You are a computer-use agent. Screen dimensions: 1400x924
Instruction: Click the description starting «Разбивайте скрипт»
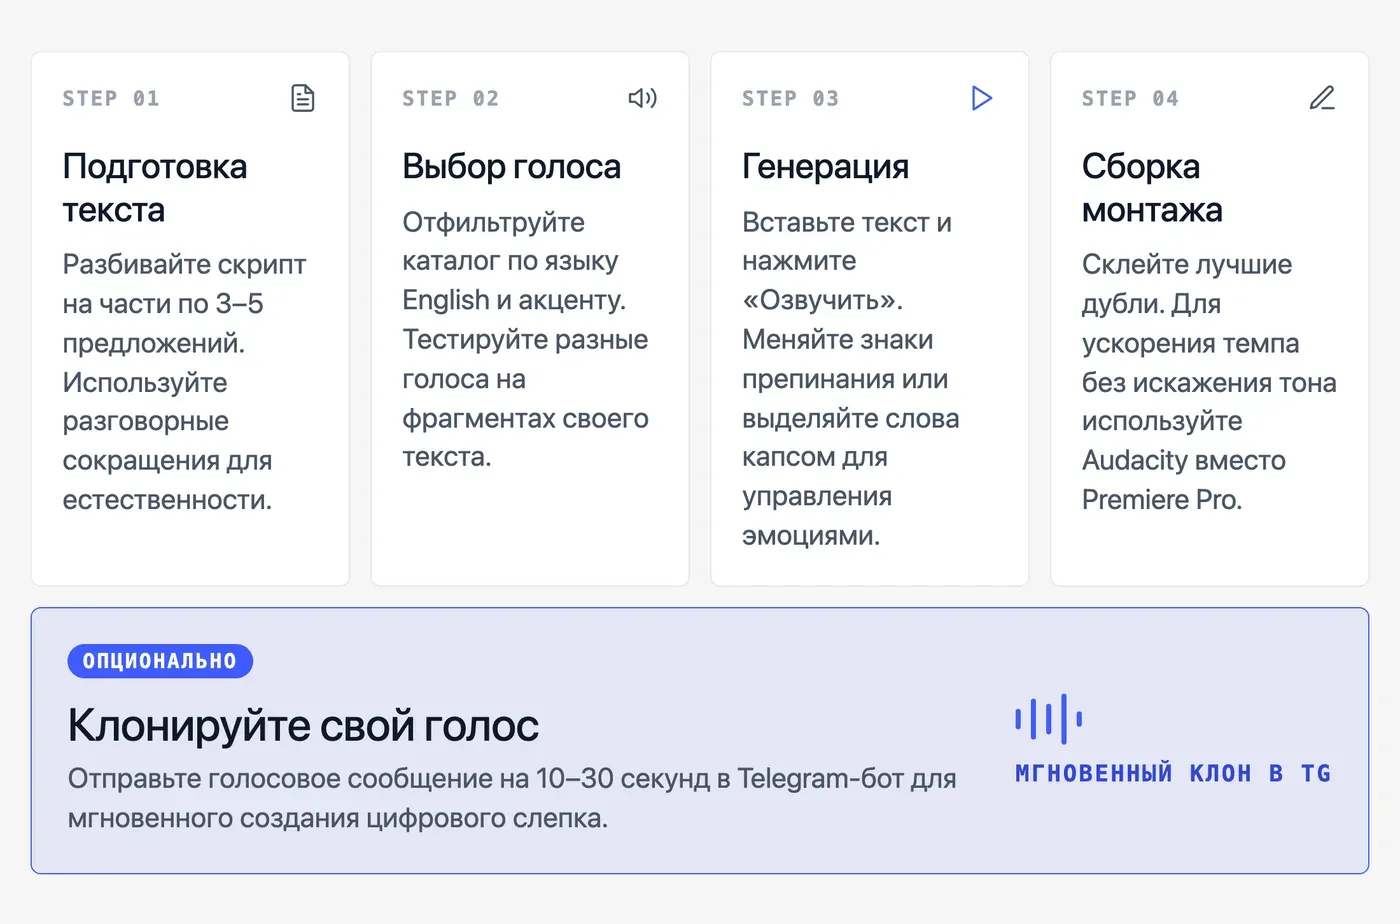click(185, 382)
